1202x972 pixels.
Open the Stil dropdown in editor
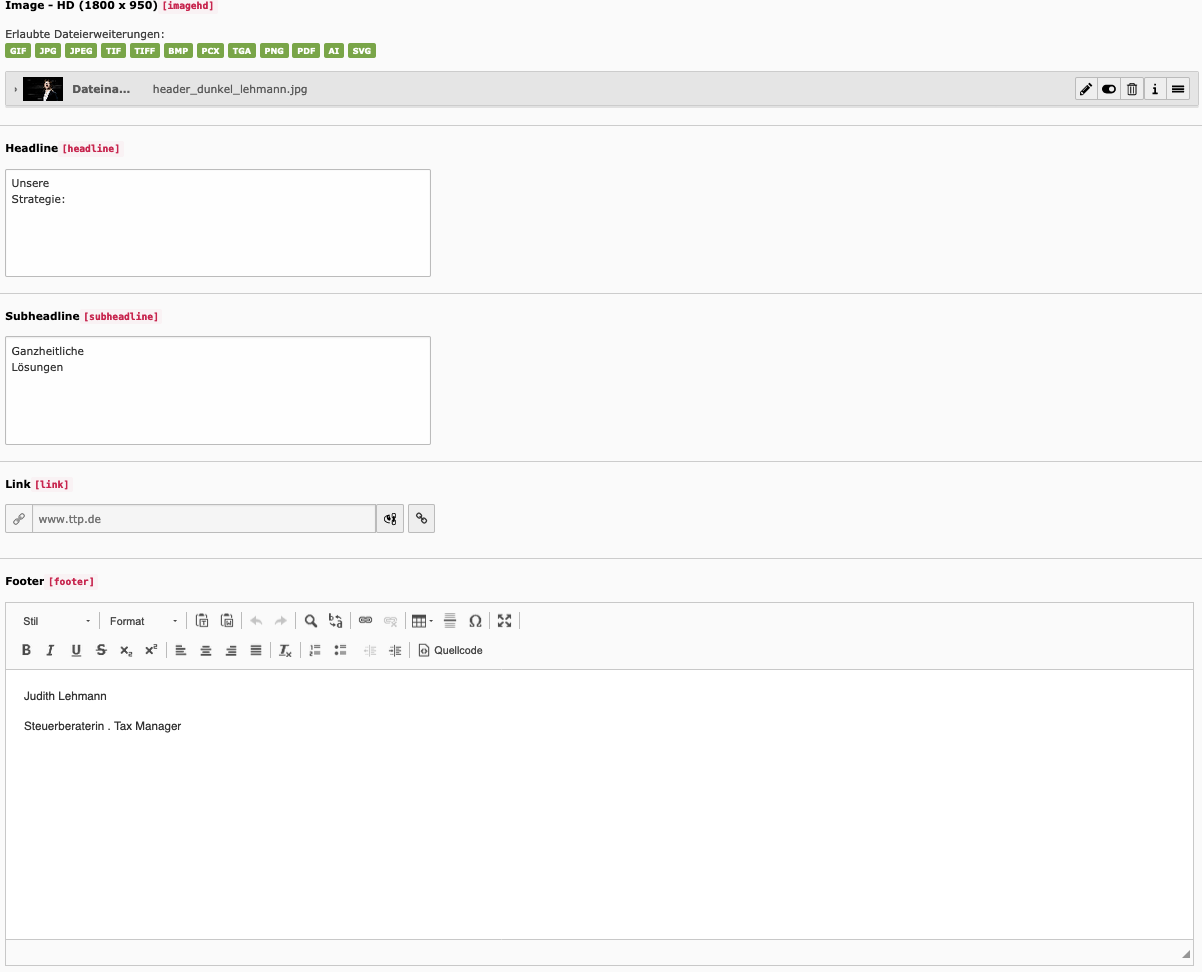57,621
